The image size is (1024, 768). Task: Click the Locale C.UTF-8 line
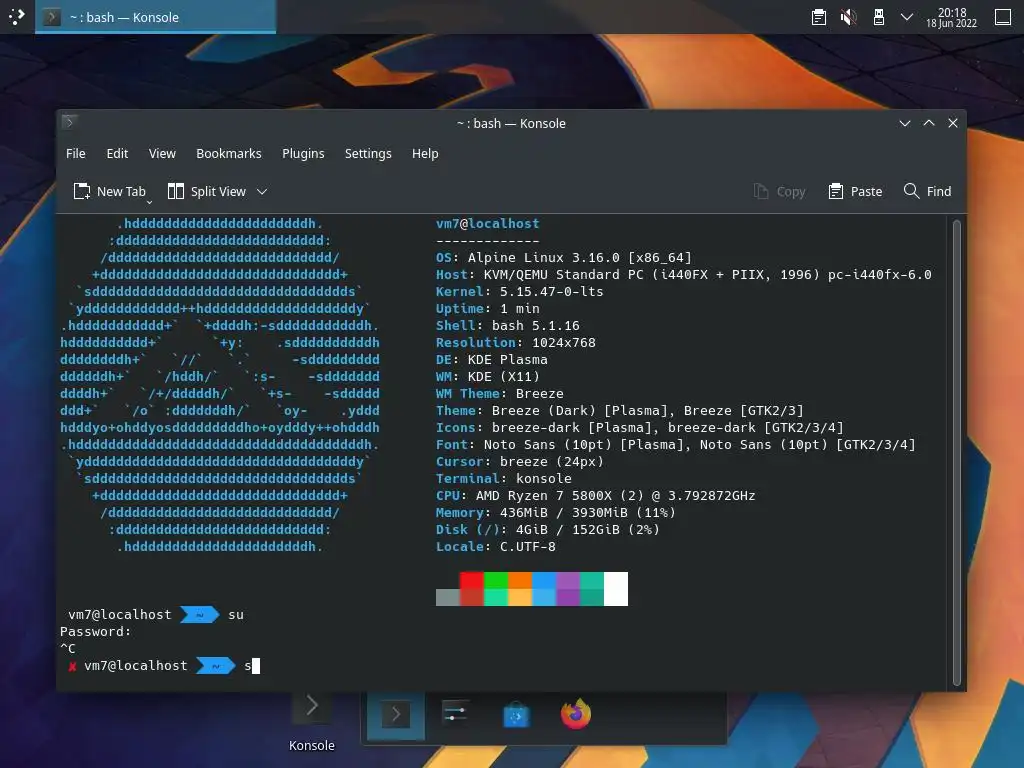pyautogui.click(x=496, y=546)
